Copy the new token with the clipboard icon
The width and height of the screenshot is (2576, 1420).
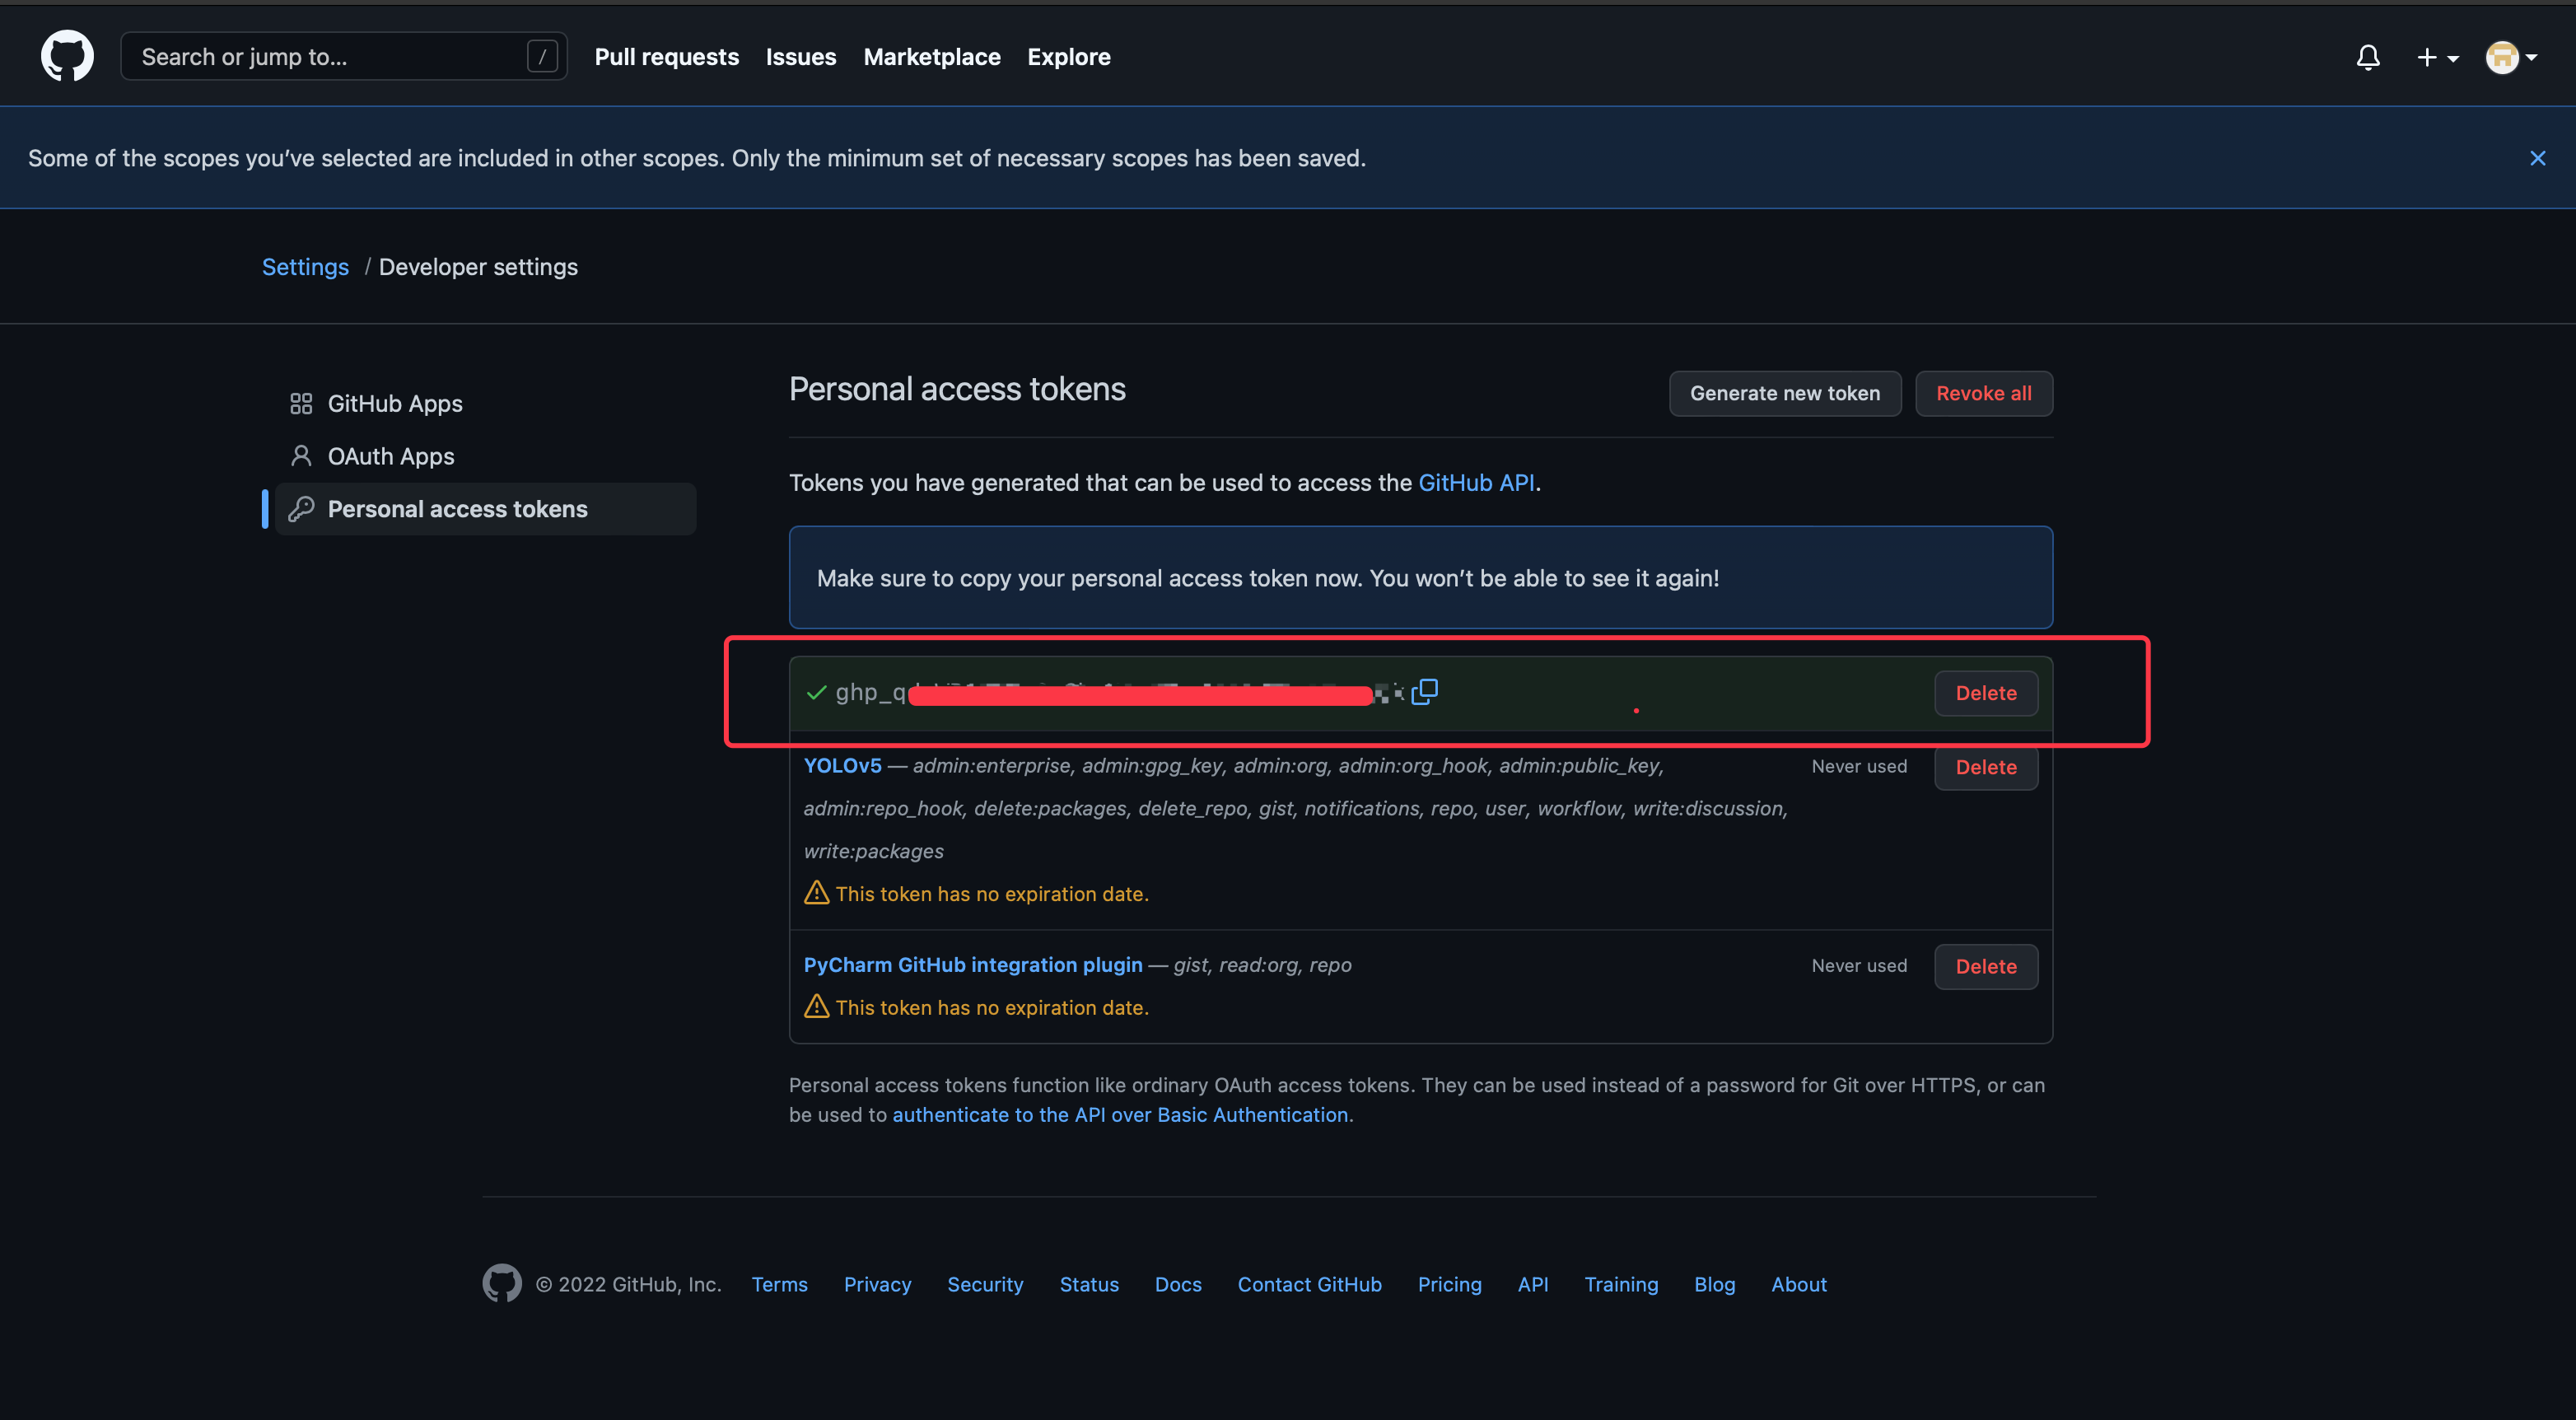[x=1424, y=691]
